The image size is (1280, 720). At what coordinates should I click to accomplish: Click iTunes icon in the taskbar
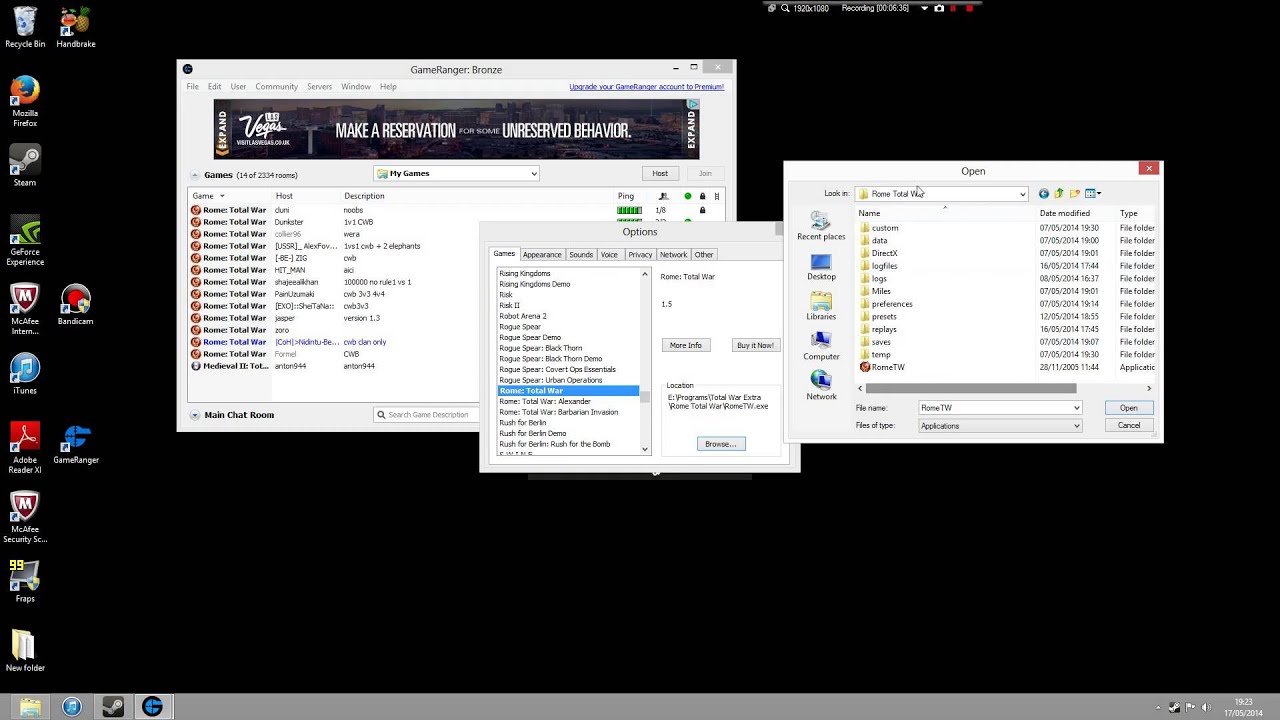click(x=71, y=707)
